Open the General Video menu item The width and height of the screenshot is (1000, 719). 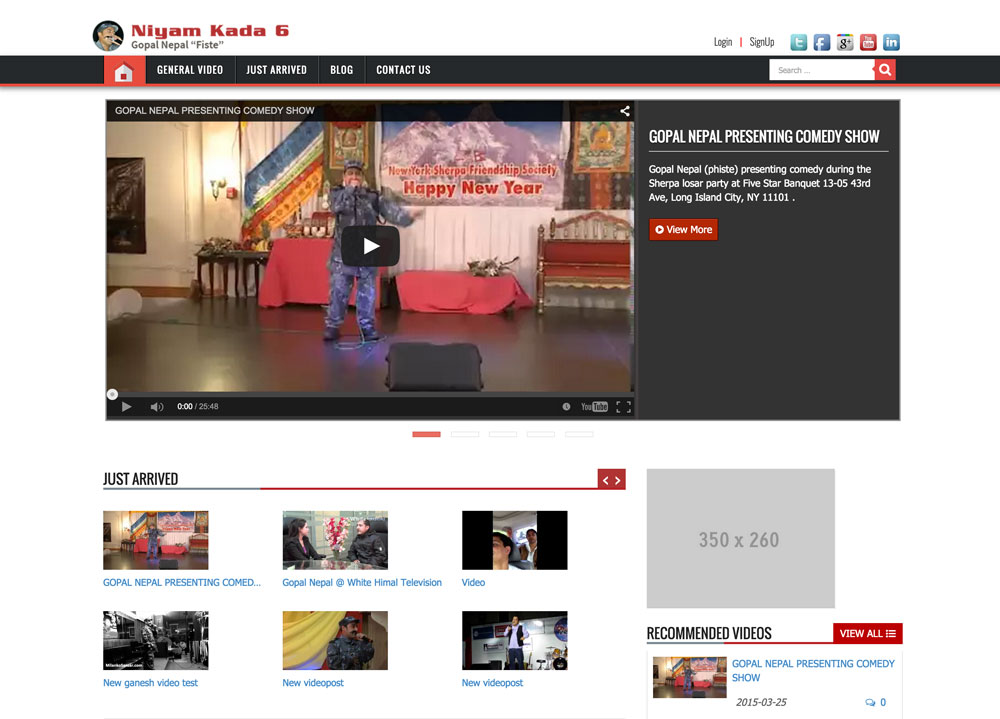tap(190, 70)
